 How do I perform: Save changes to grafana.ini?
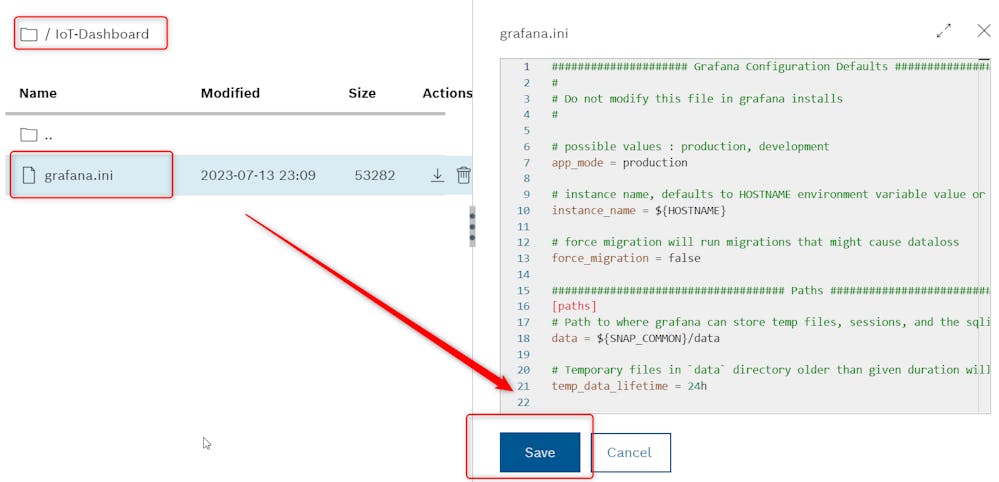coord(540,452)
